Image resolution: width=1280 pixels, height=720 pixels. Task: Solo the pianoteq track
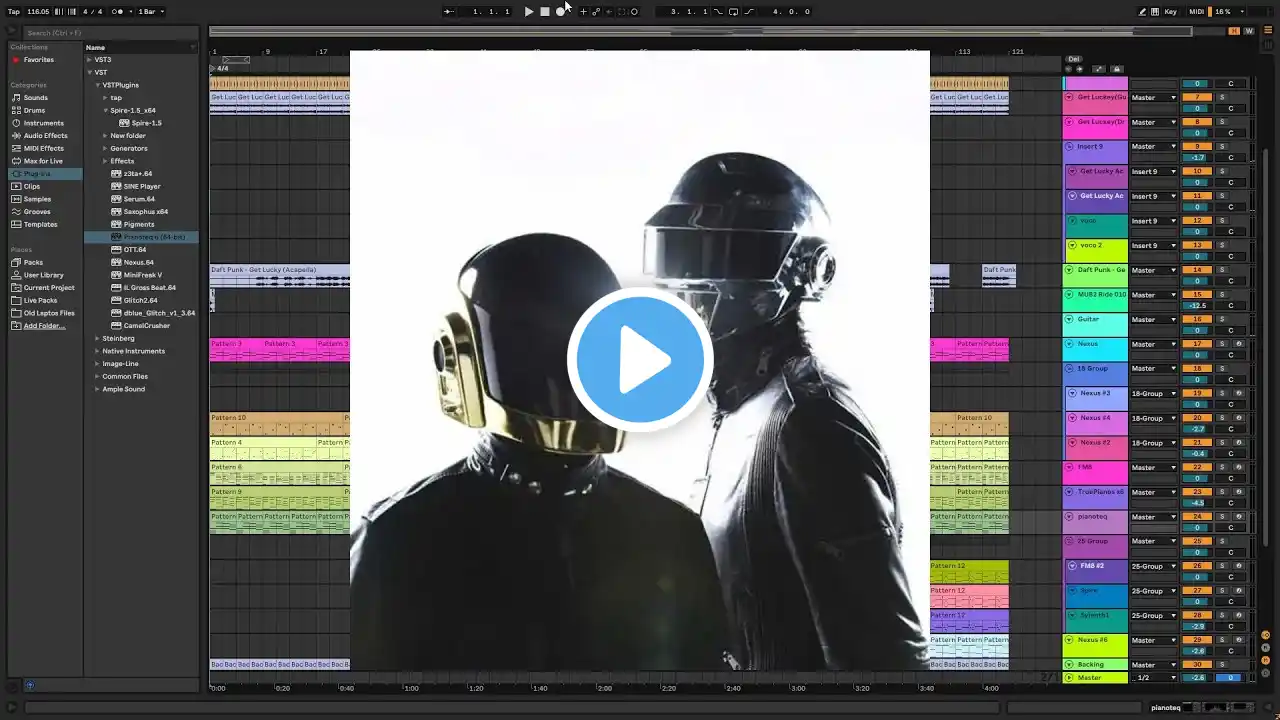point(1222,517)
